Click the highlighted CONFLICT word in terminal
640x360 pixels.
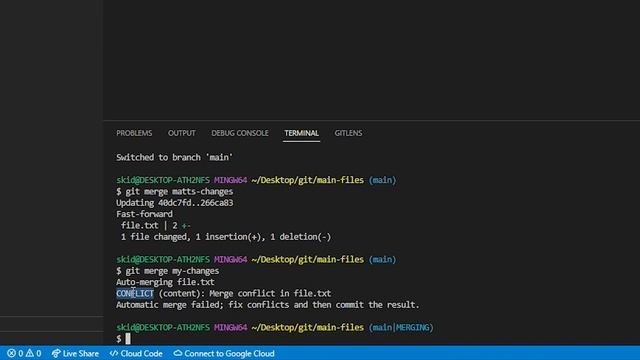tap(135, 293)
